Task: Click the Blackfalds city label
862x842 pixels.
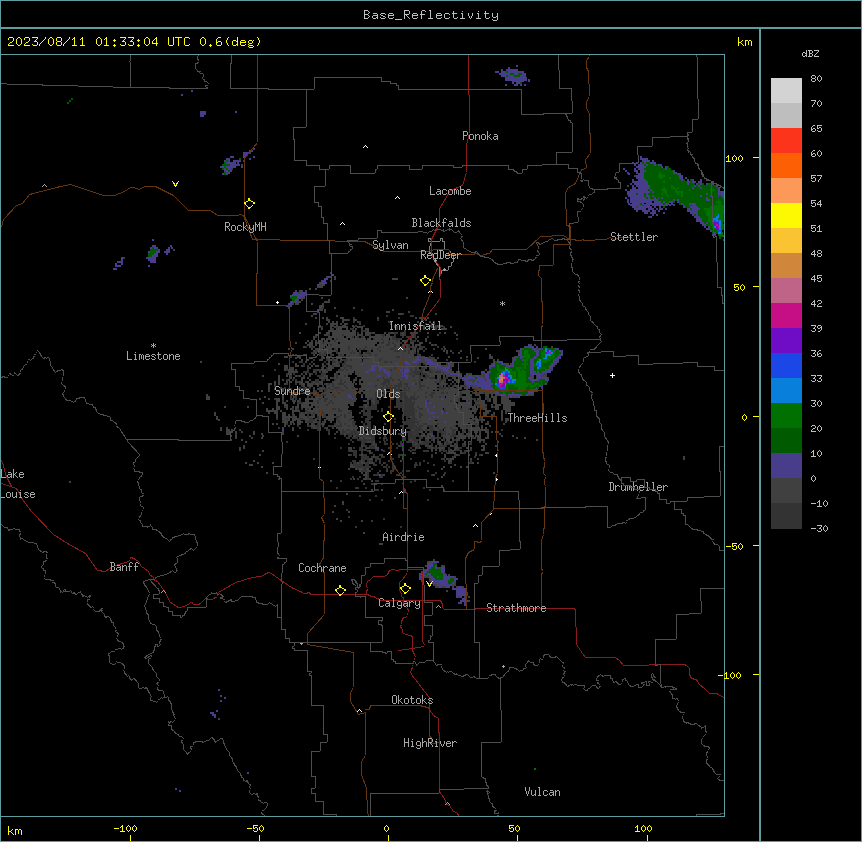Action: 441,223
